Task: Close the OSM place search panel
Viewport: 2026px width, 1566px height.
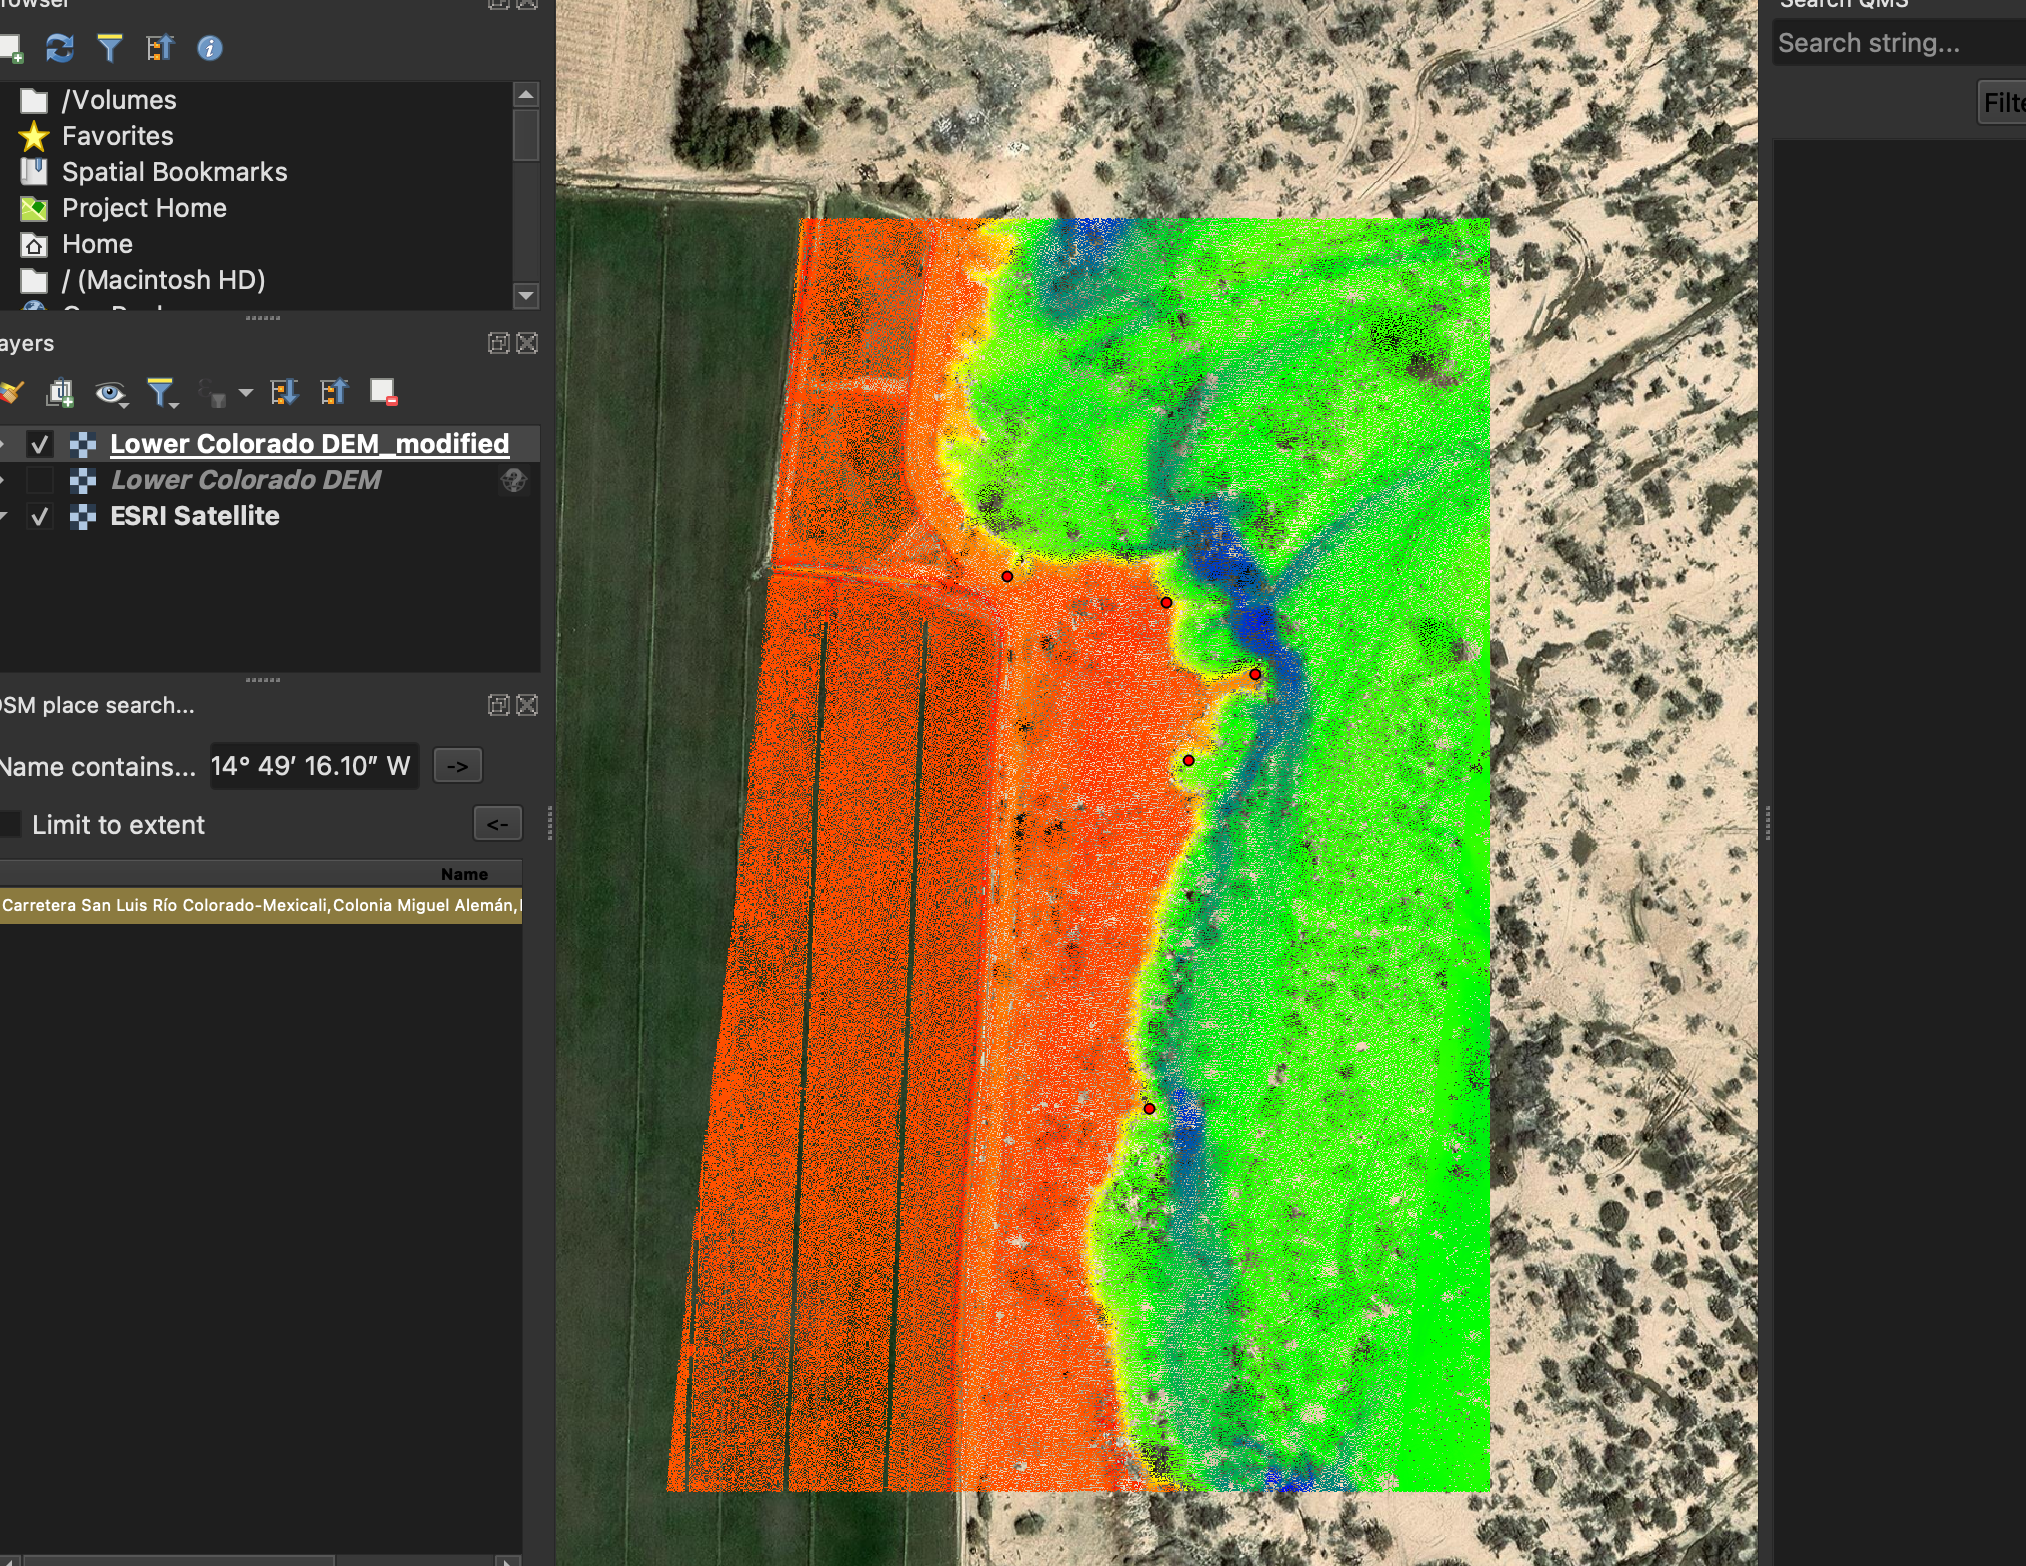Action: 527,705
